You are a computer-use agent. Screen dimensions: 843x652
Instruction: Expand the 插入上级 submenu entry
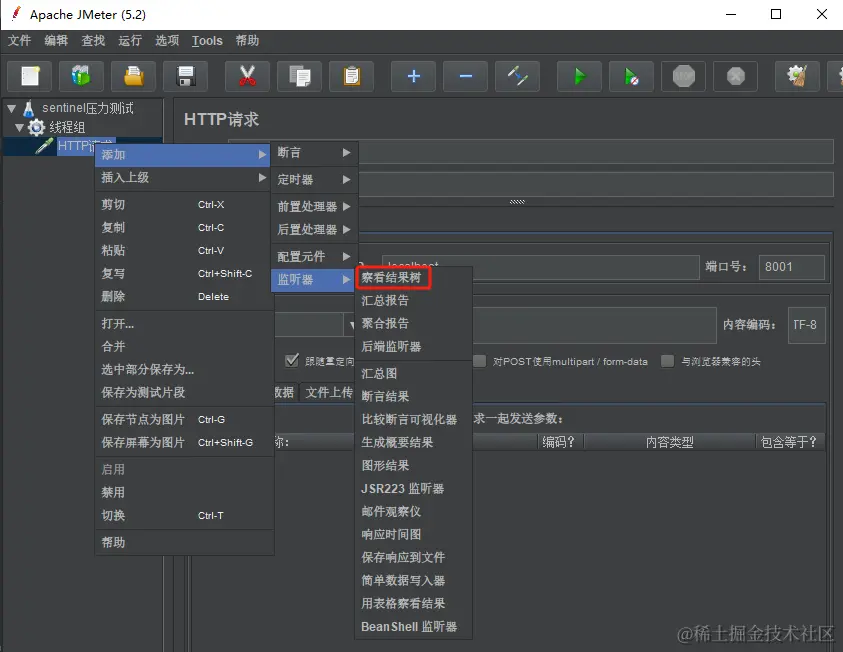[x=183, y=177]
